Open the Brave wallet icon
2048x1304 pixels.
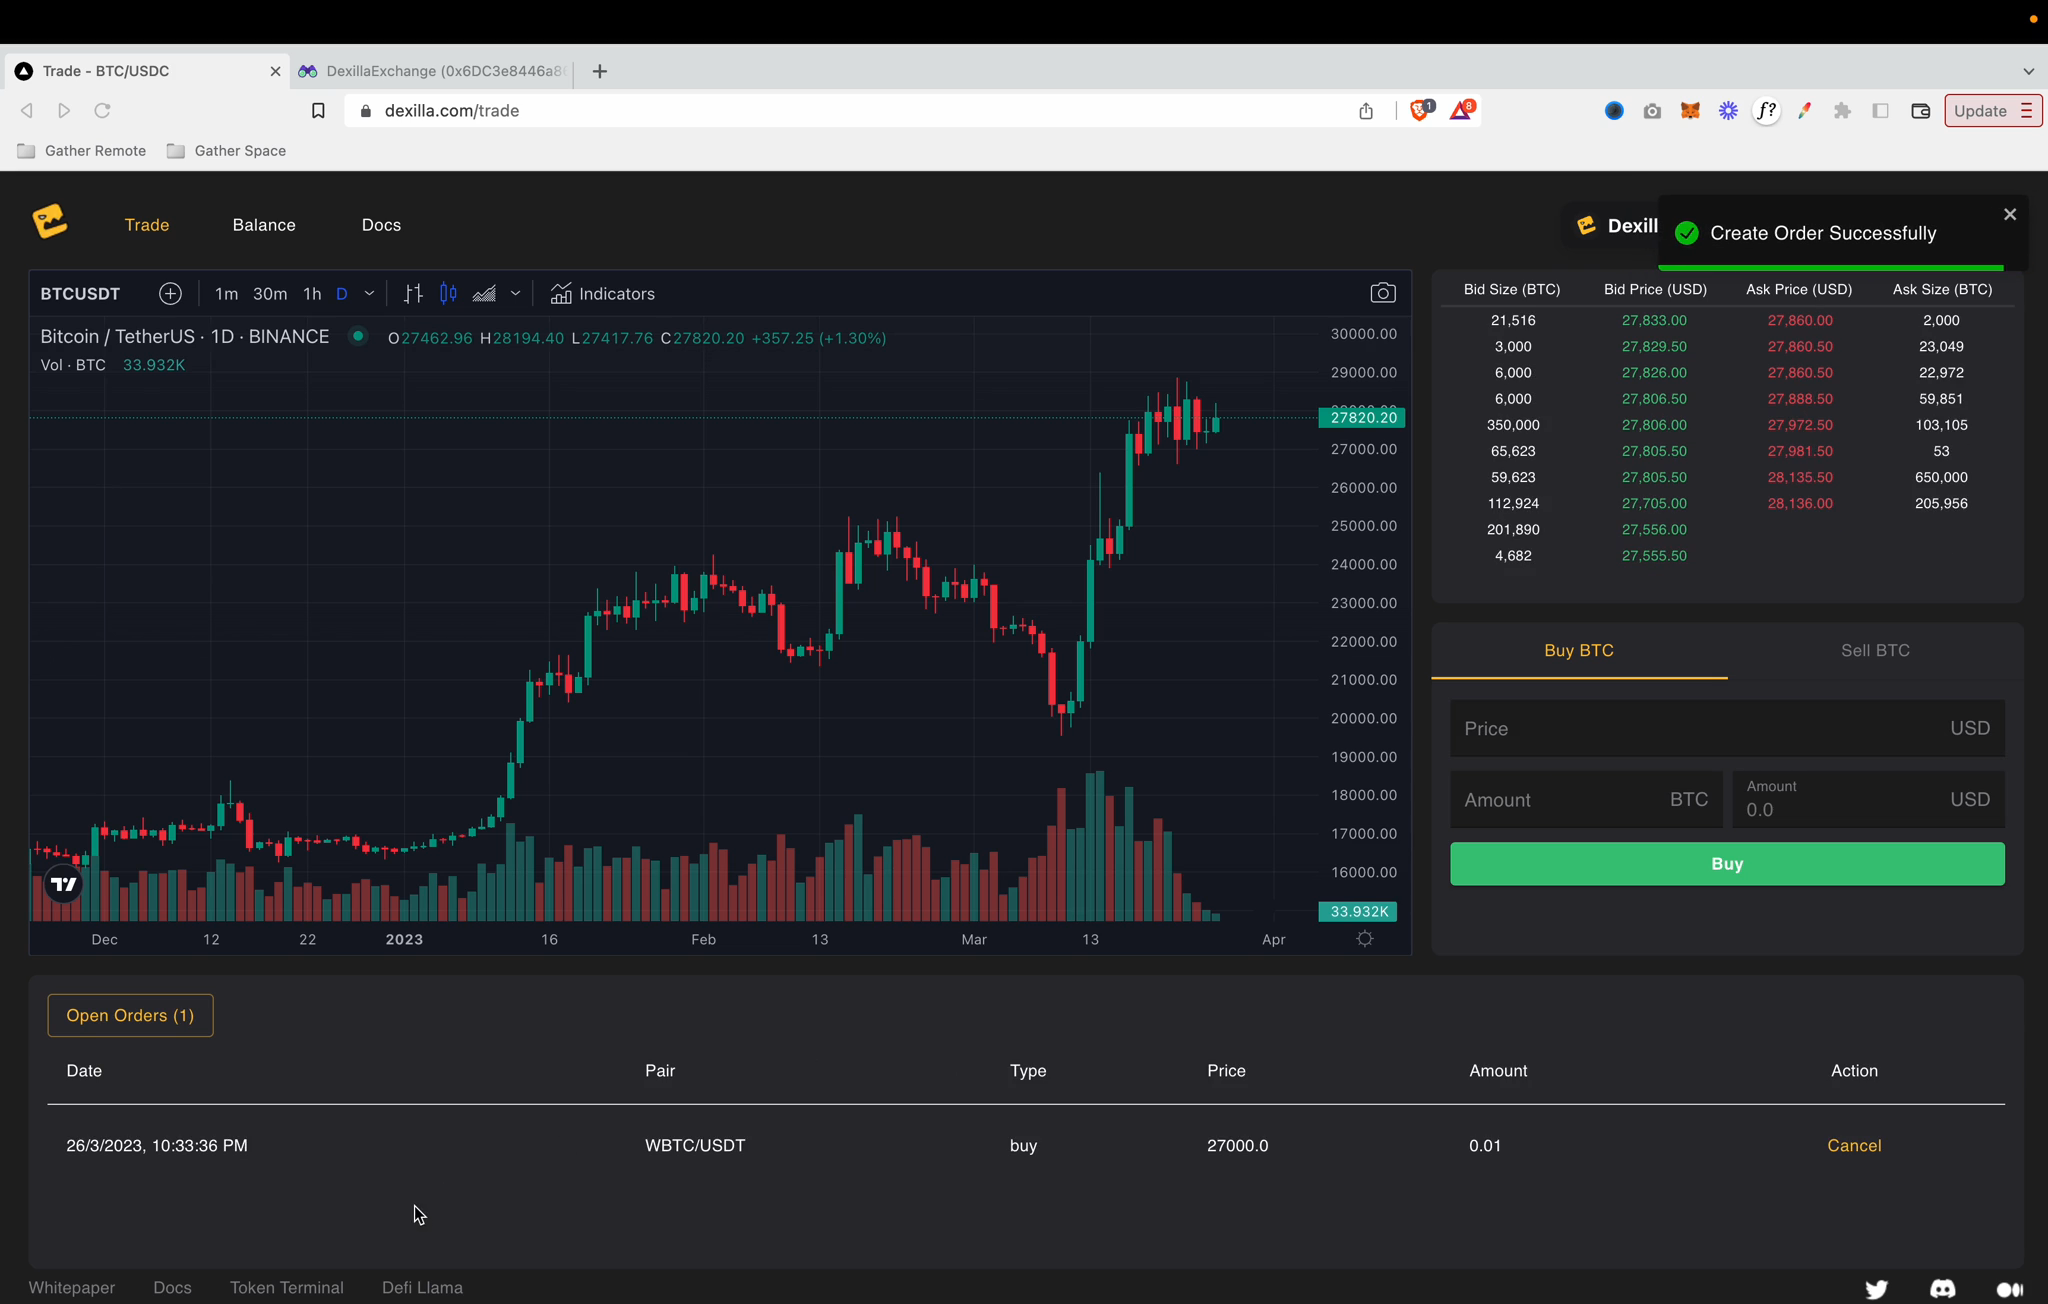click(x=1920, y=111)
